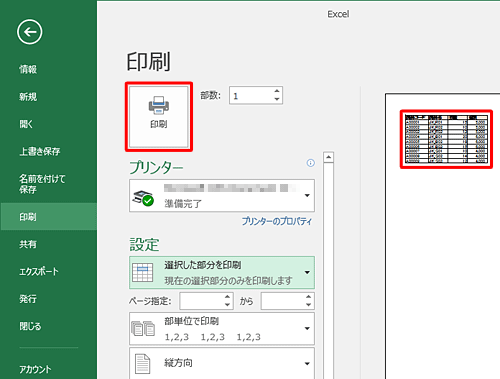Click 閉じる in the sidebar
This screenshot has height=379, width=500.
click(x=30, y=326)
